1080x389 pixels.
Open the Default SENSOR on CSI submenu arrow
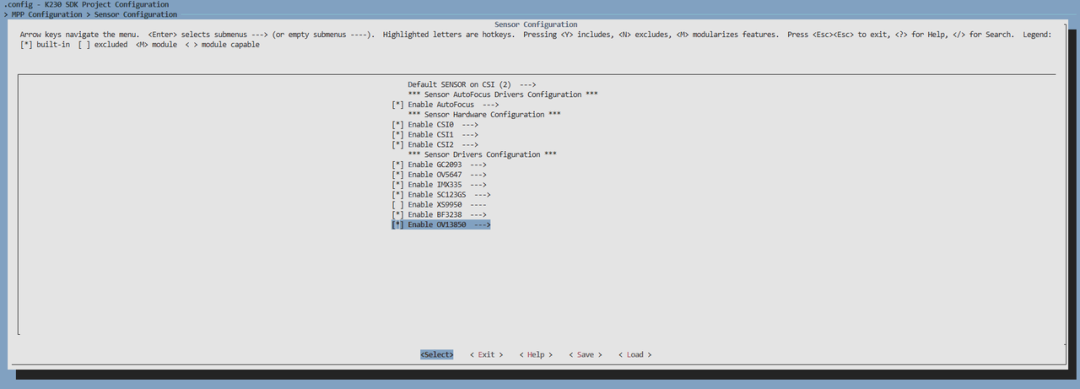[528, 85]
